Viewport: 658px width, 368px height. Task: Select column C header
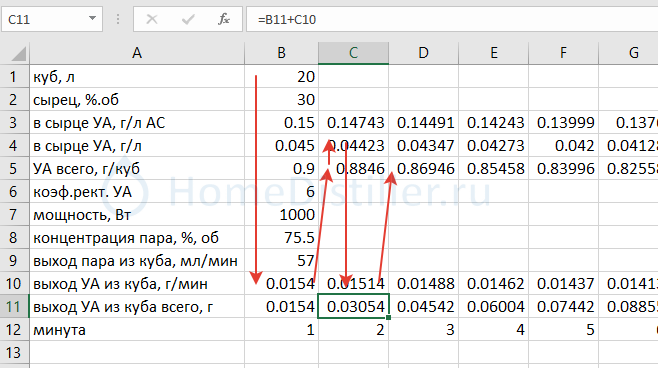(x=353, y=53)
